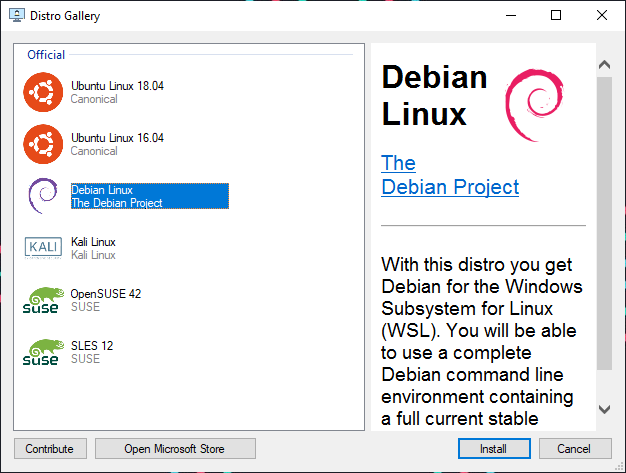Click the Contribute button
The width and height of the screenshot is (626, 473).
click(50, 449)
